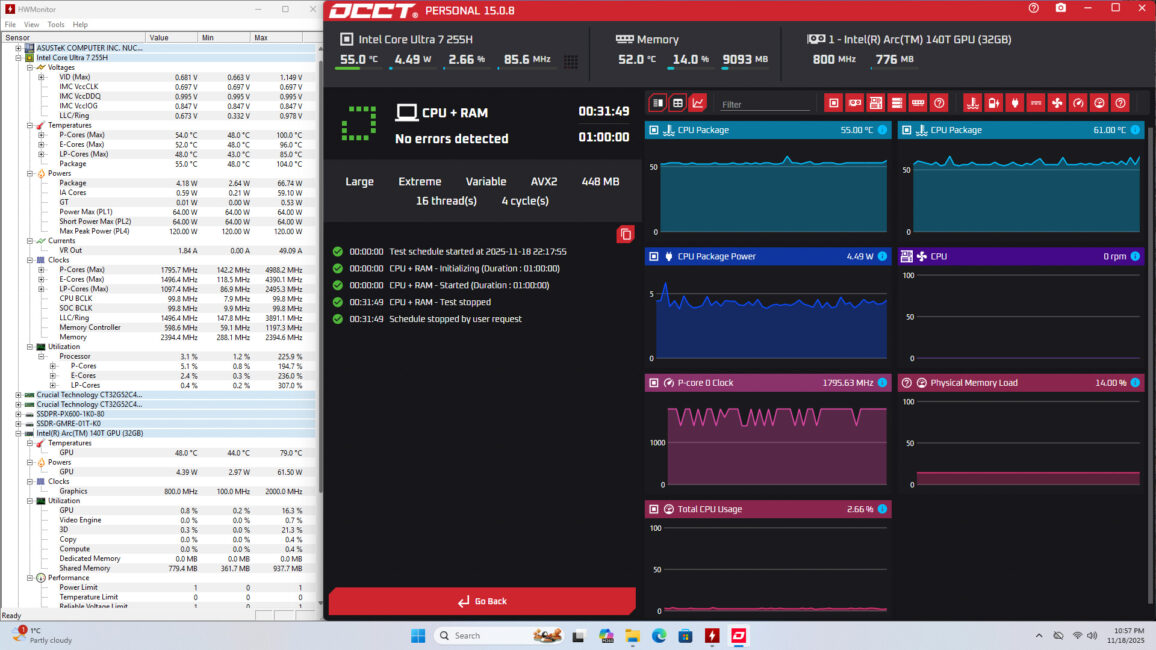
Task: Show info for Total CPU Usage graph
Action: point(882,509)
